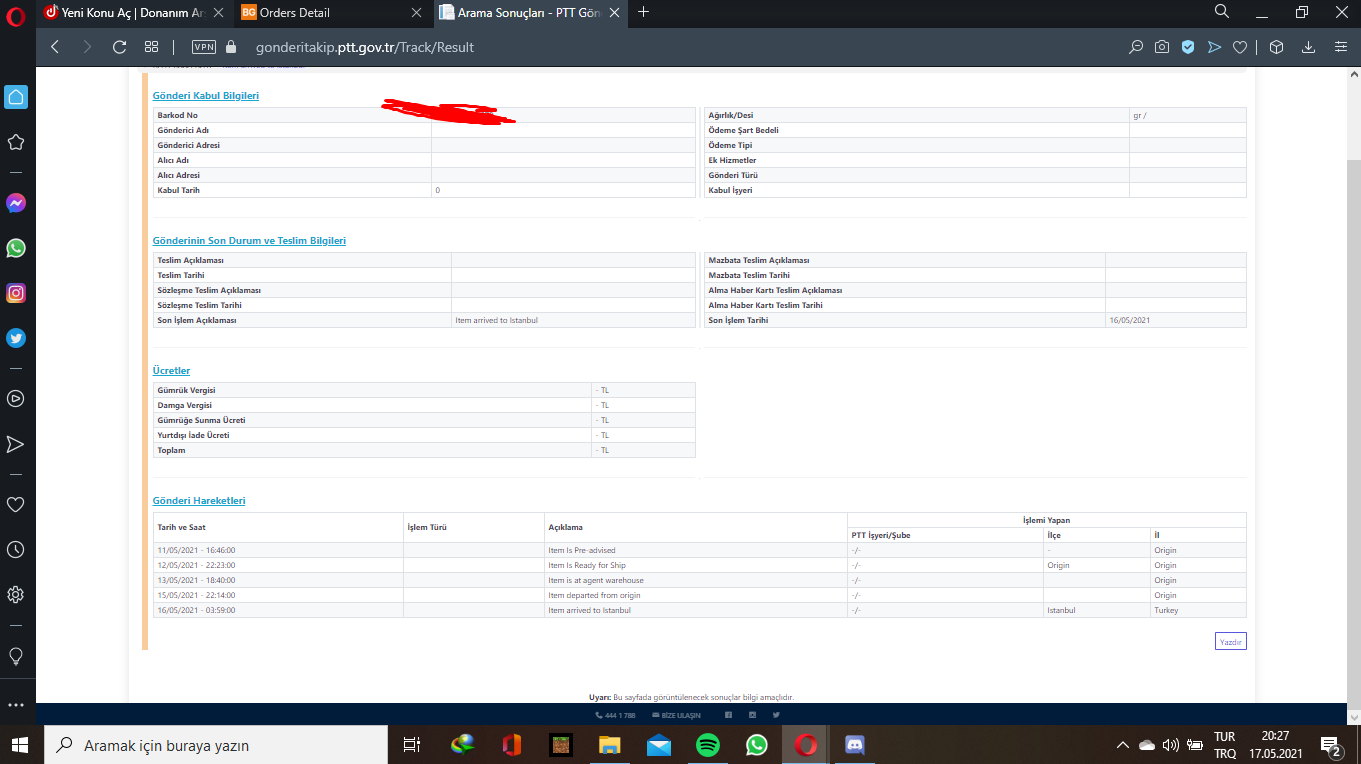Select the '16/05/2021 - 03:59:00' date cell
Viewport: 1361px width, 764px height.
pos(278,610)
